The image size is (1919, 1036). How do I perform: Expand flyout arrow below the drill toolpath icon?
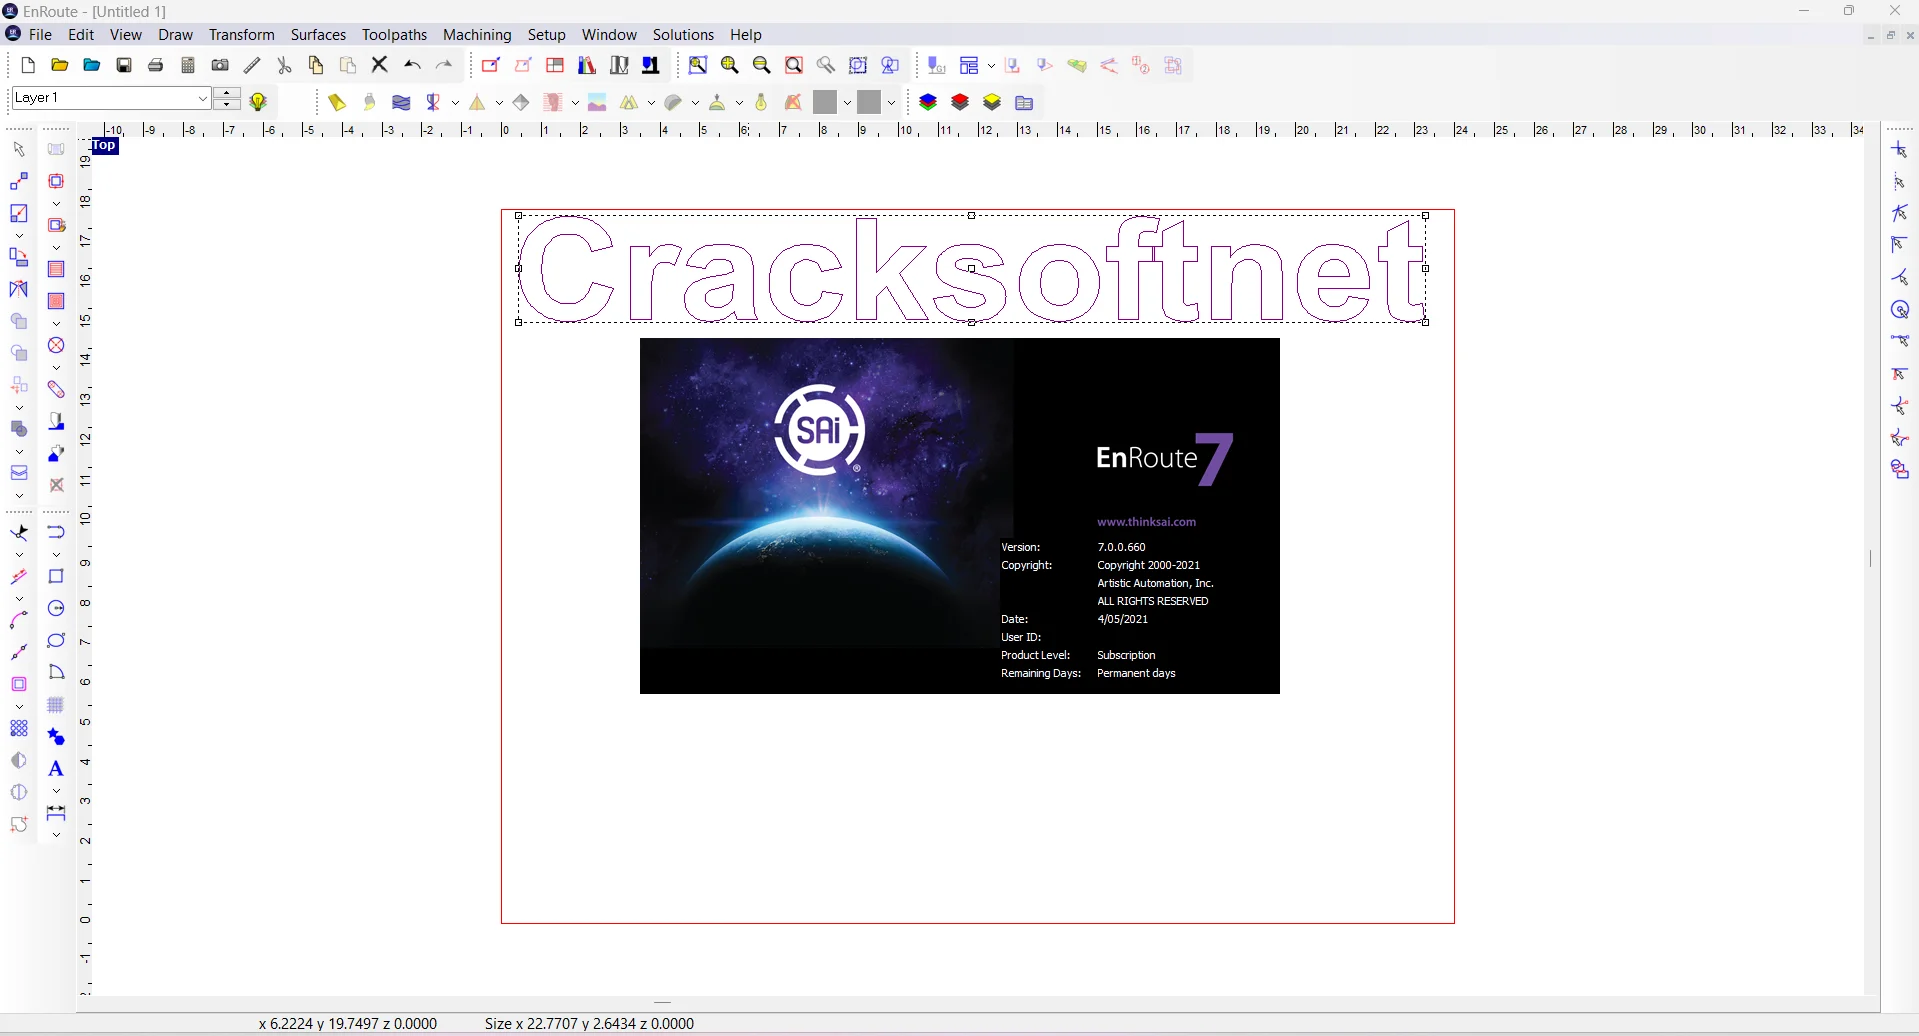[56, 368]
